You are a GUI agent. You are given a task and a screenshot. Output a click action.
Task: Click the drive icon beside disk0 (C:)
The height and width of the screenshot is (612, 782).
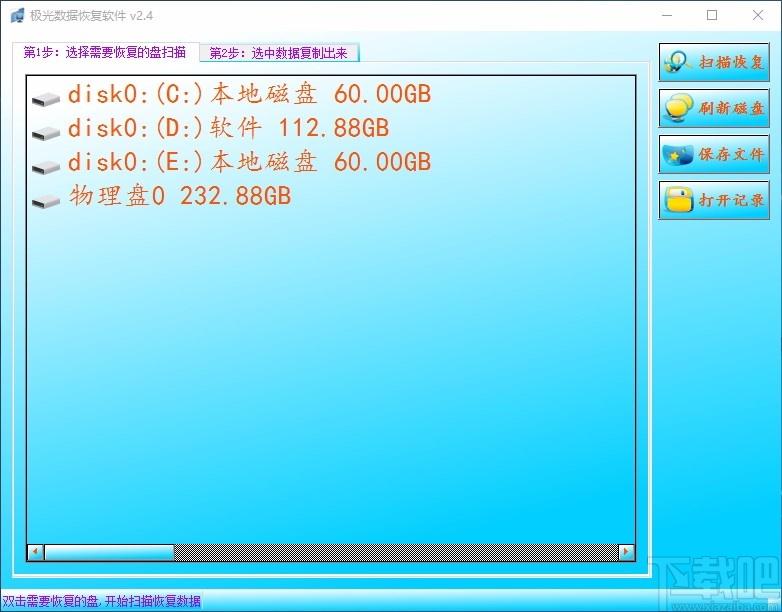click(x=46, y=99)
